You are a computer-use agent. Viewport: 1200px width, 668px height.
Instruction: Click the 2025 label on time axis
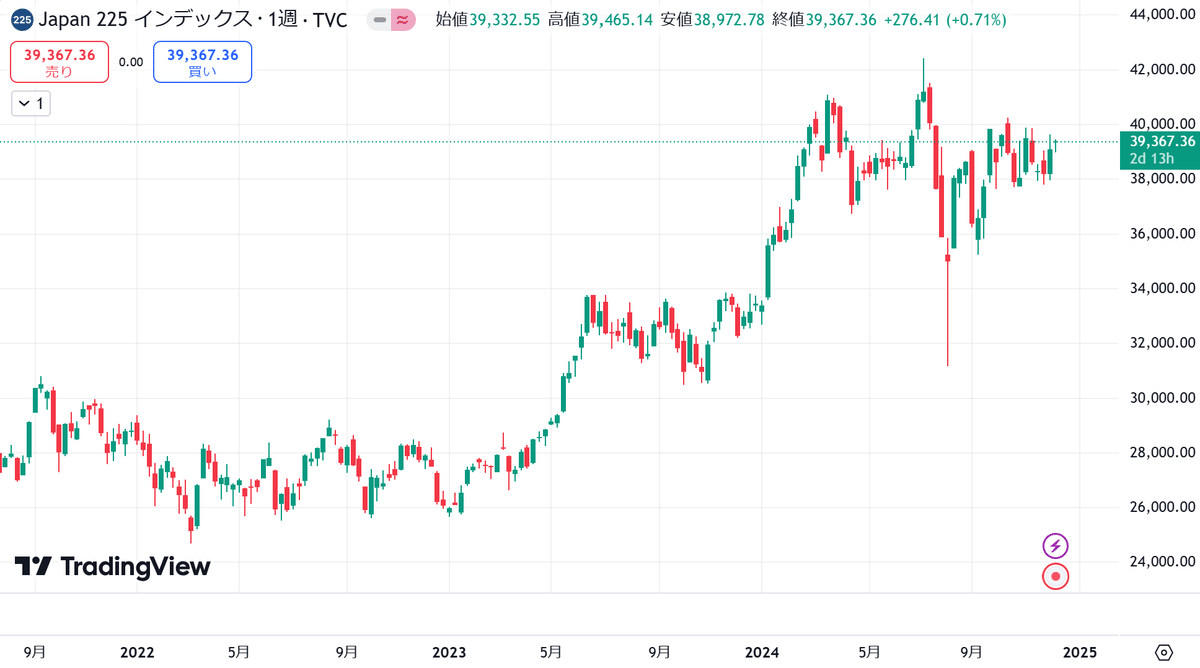pyautogui.click(x=1080, y=652)
